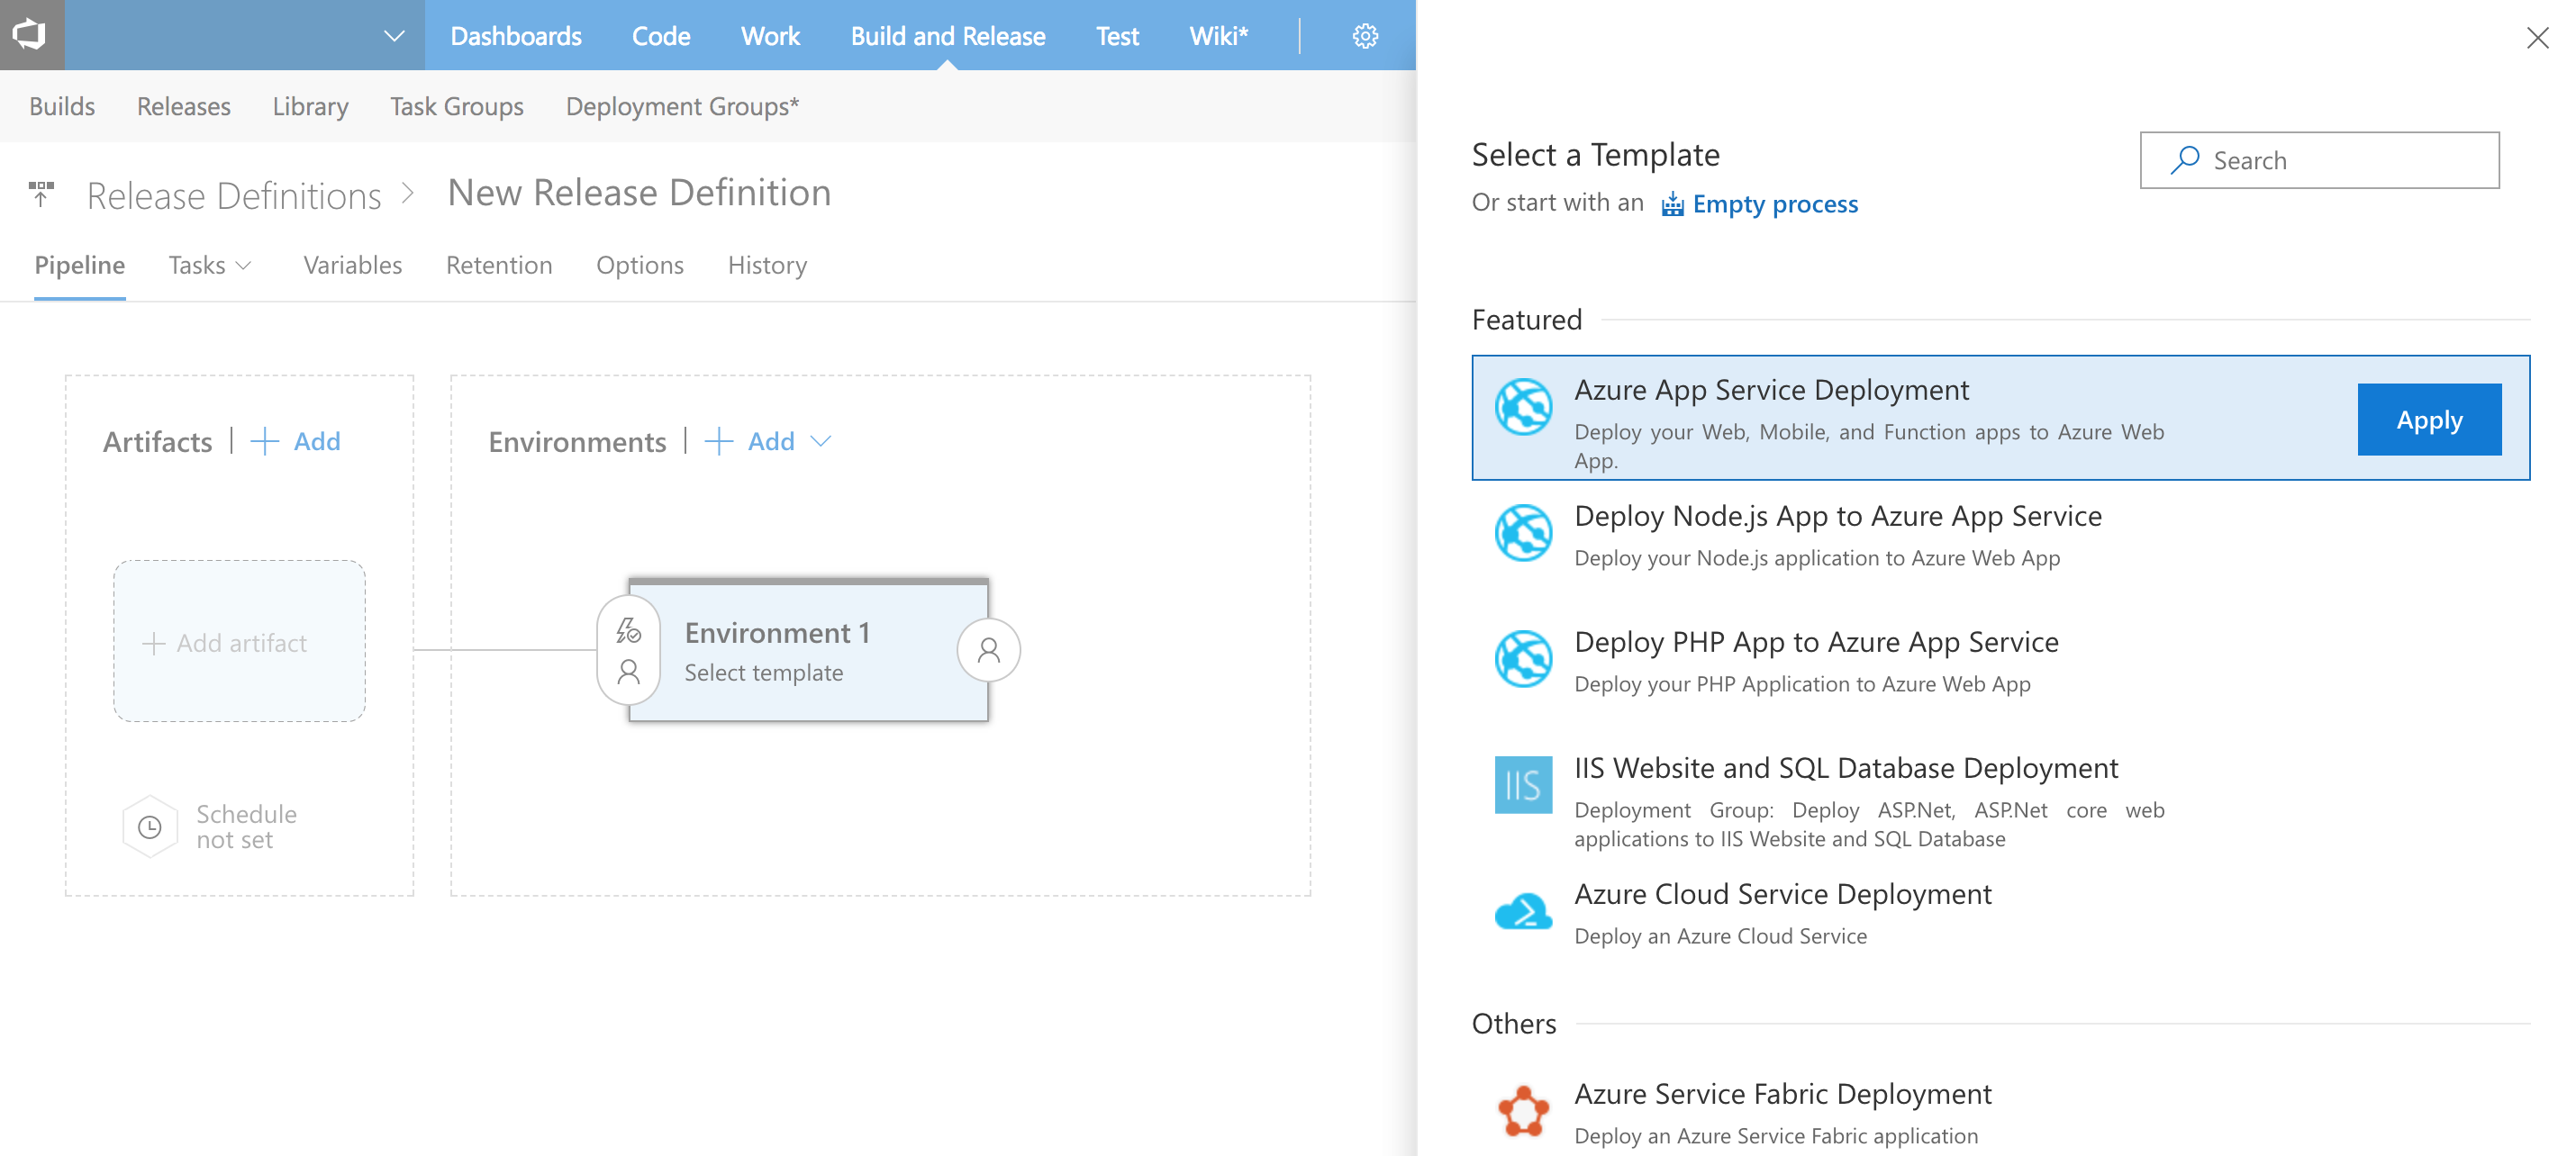The image size is (2576, 1156).
Task: Select the Pipeline tab
Action: (80, 263)
